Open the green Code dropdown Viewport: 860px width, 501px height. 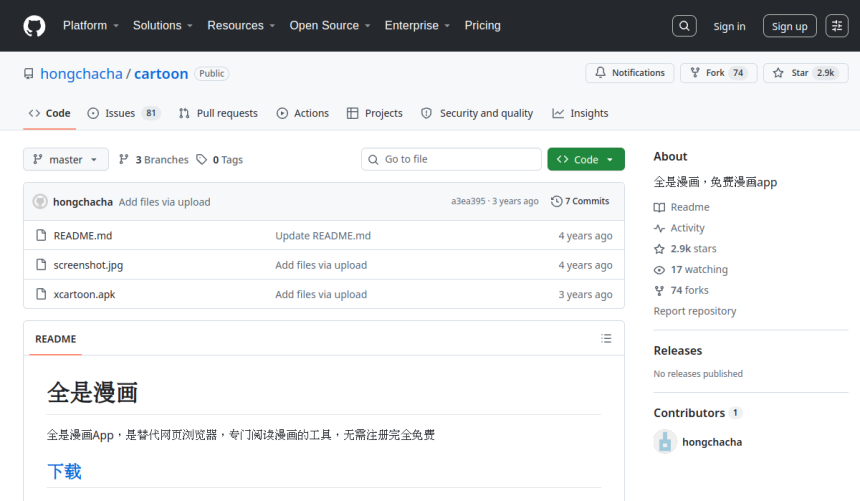coord(586,159)
